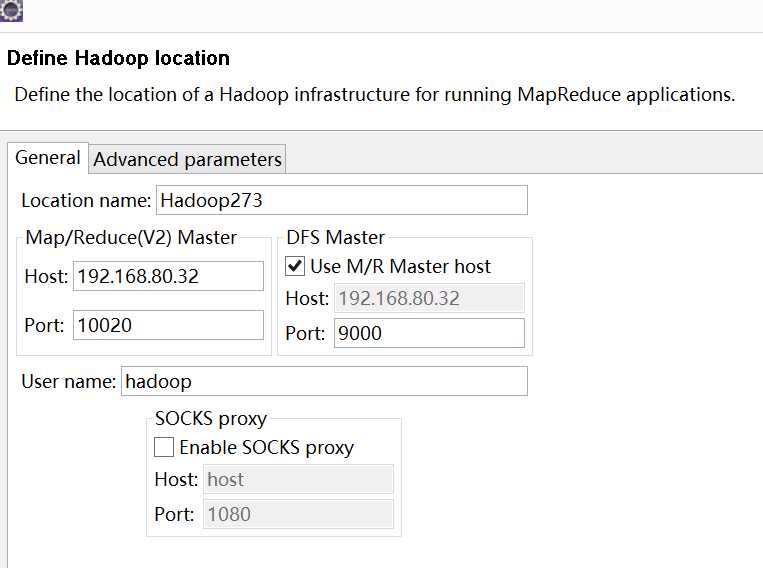Click the DFS Master group label

(x=335, y=238)
